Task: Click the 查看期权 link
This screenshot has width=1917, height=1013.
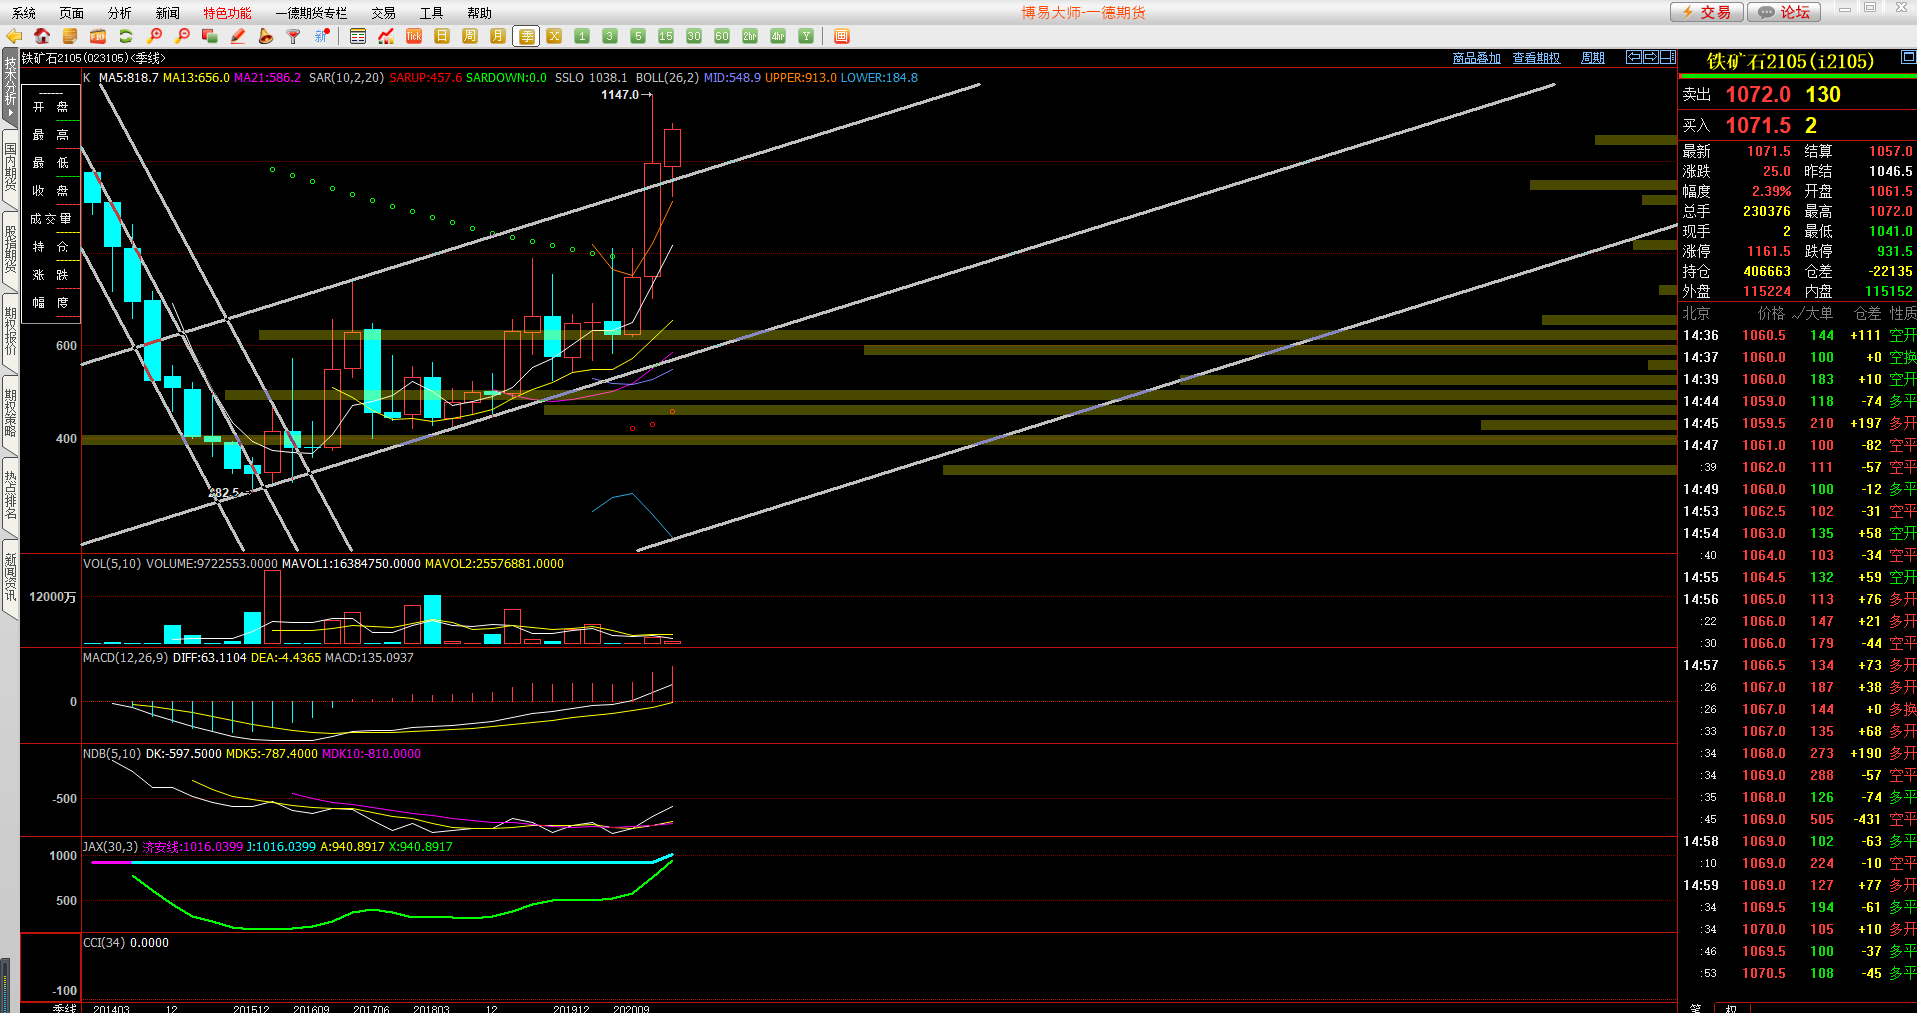Action: (x=1536, y=58)
